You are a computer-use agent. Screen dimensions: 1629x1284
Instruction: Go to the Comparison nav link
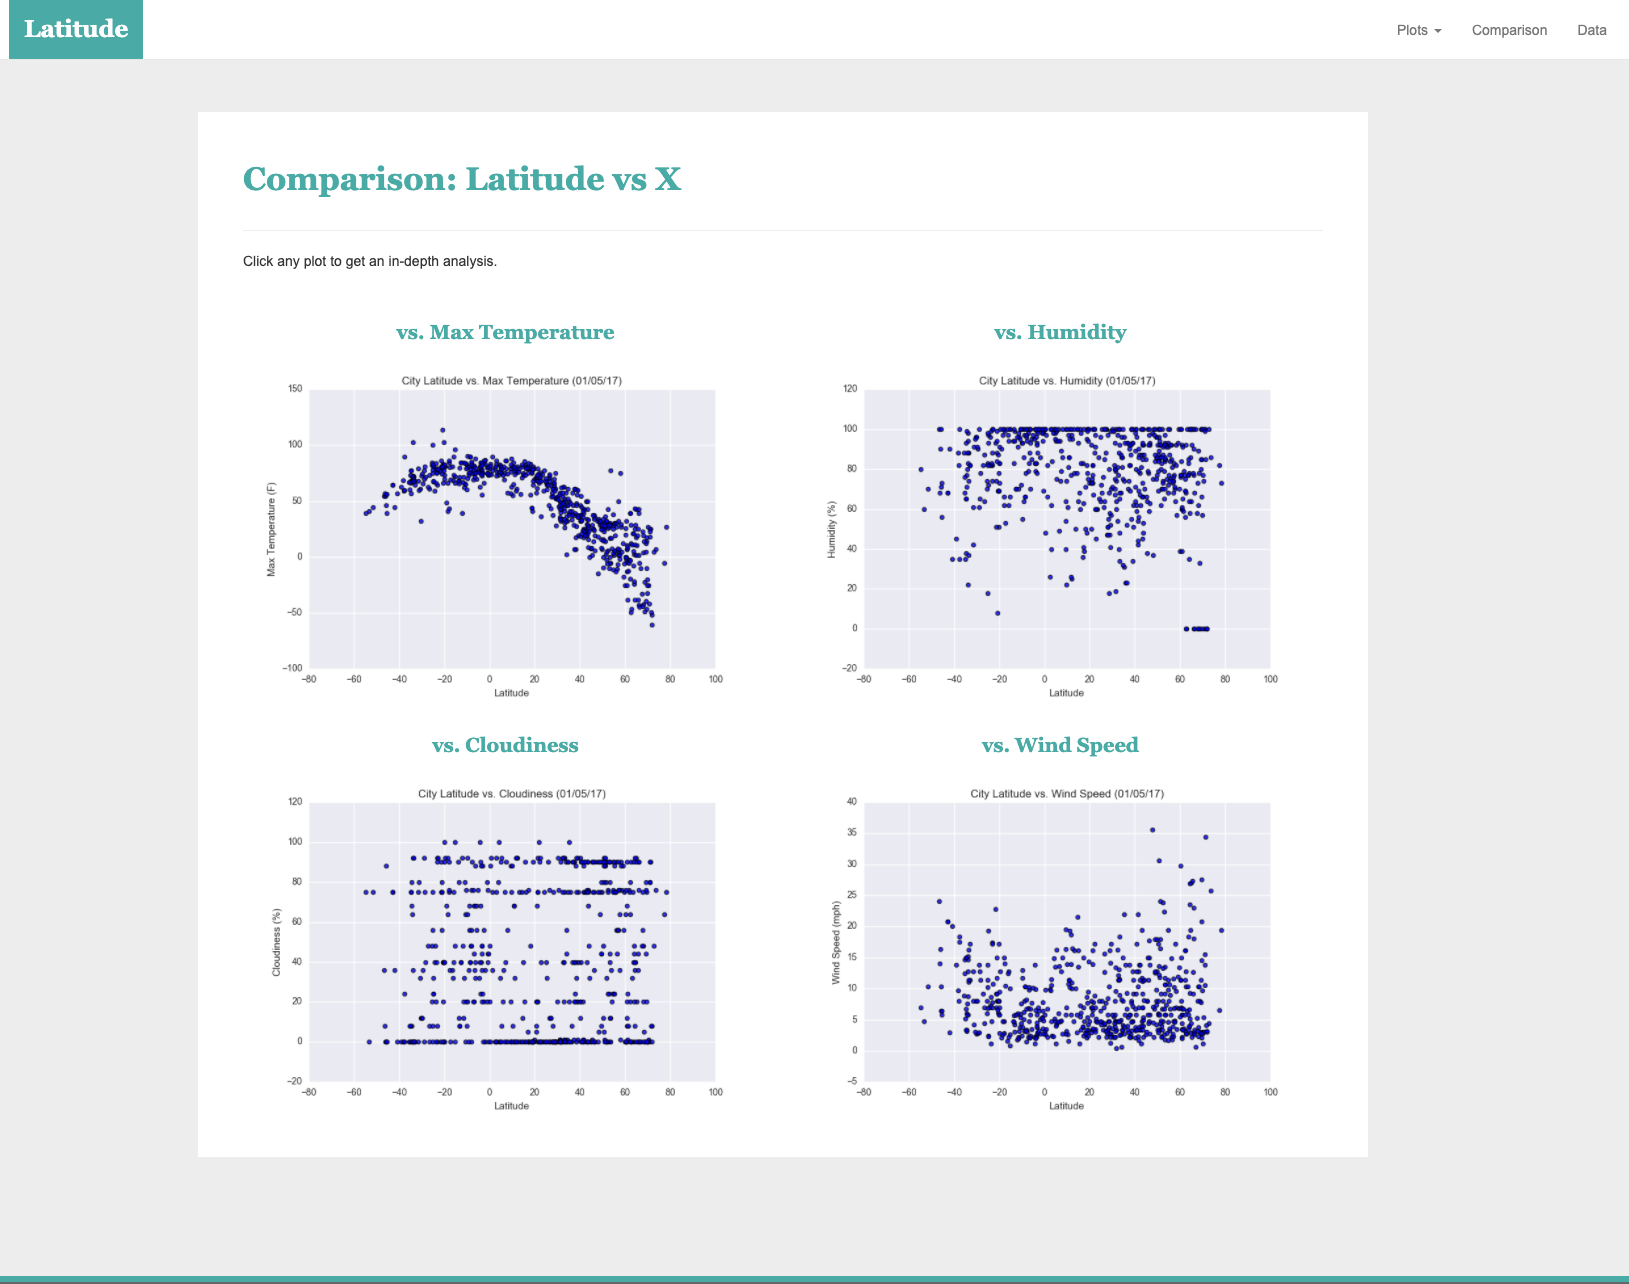(x=1509, y=30)
